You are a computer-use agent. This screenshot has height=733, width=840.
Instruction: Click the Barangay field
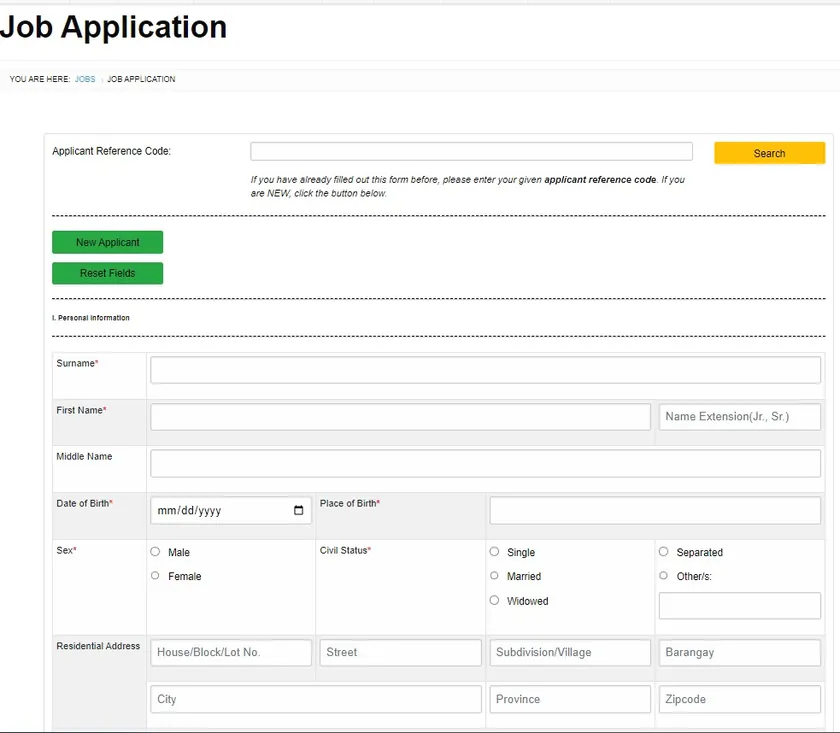pos(740,653)
